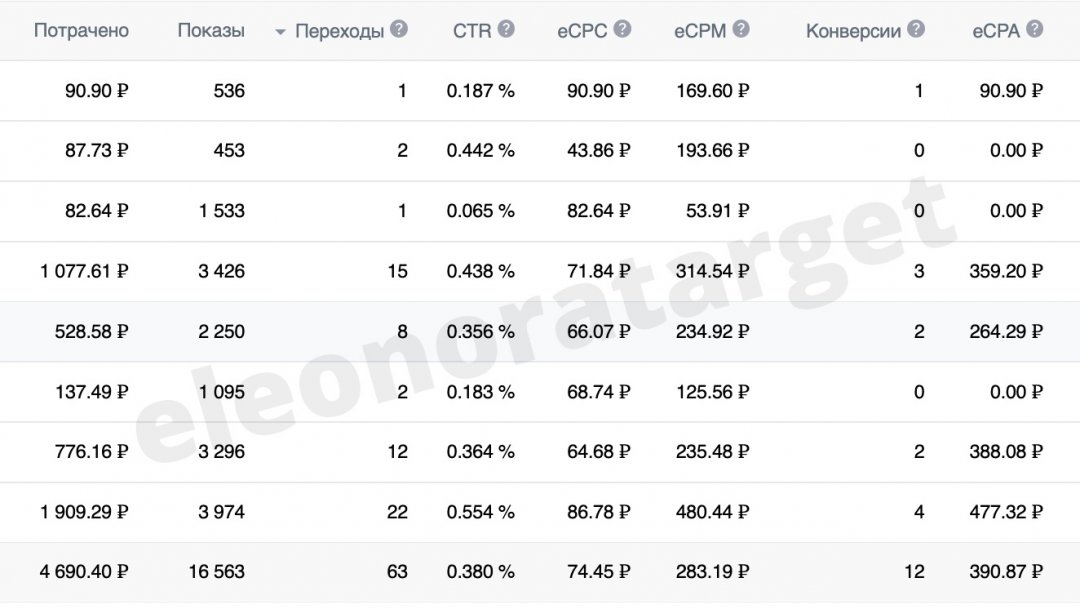Select the highlighted row with 528.58 ₽
Screen dimensions: 1080x609
coord(540,331)
